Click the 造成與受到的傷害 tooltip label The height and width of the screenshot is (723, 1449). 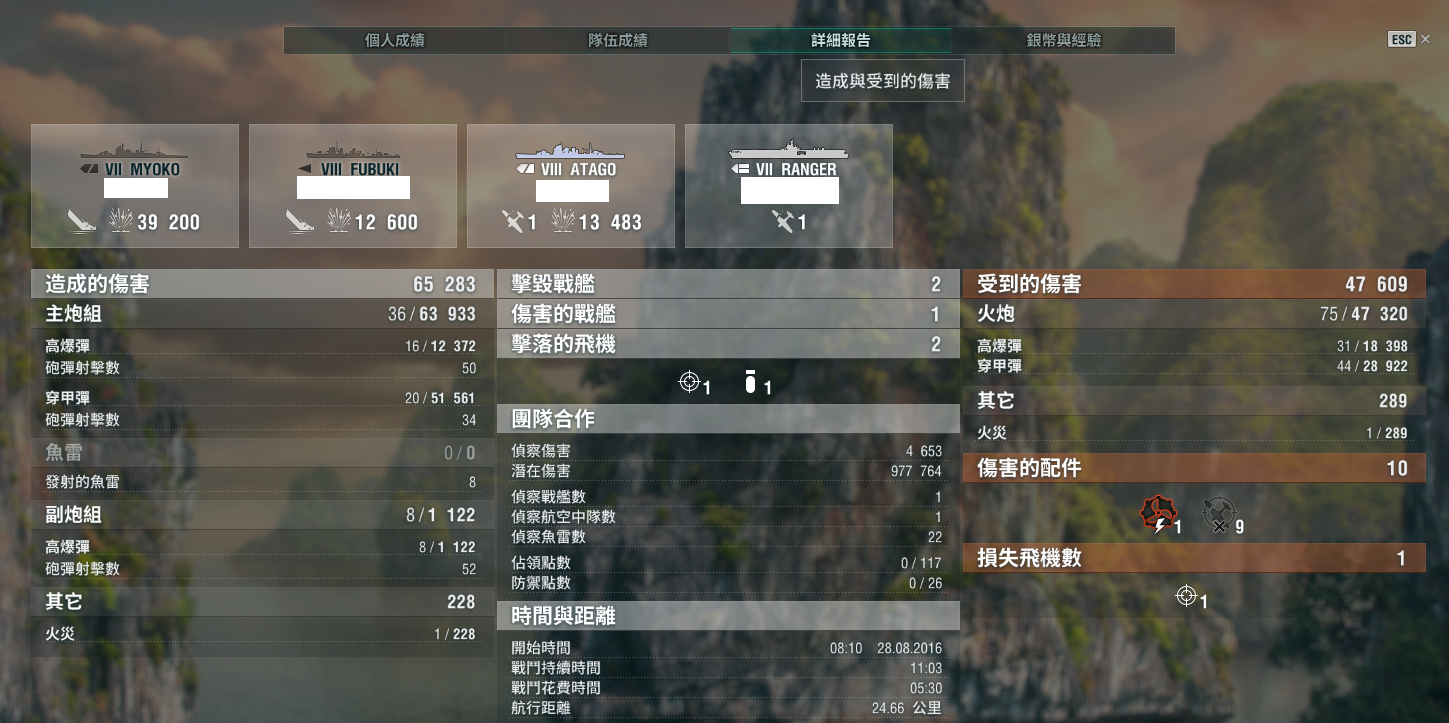(x=882, y=81)
